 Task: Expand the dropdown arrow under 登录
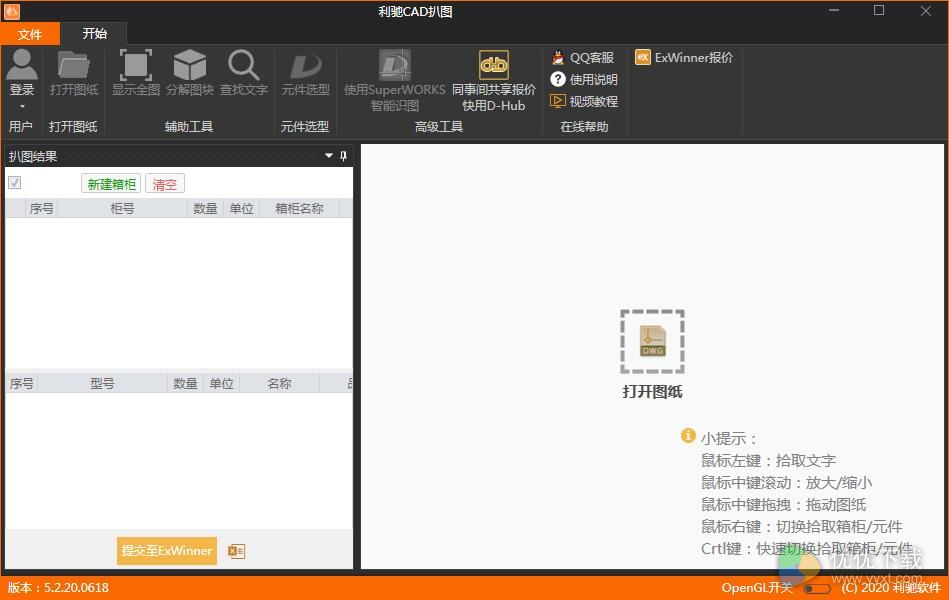pyautogui.click(x=22, y=107)
